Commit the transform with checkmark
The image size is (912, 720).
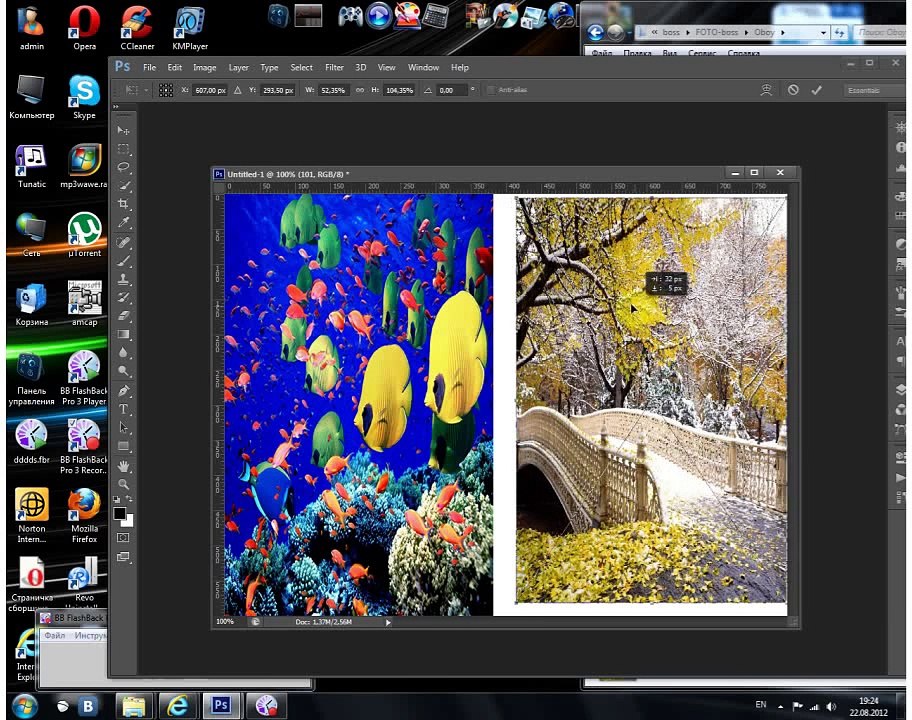[817, 90]
